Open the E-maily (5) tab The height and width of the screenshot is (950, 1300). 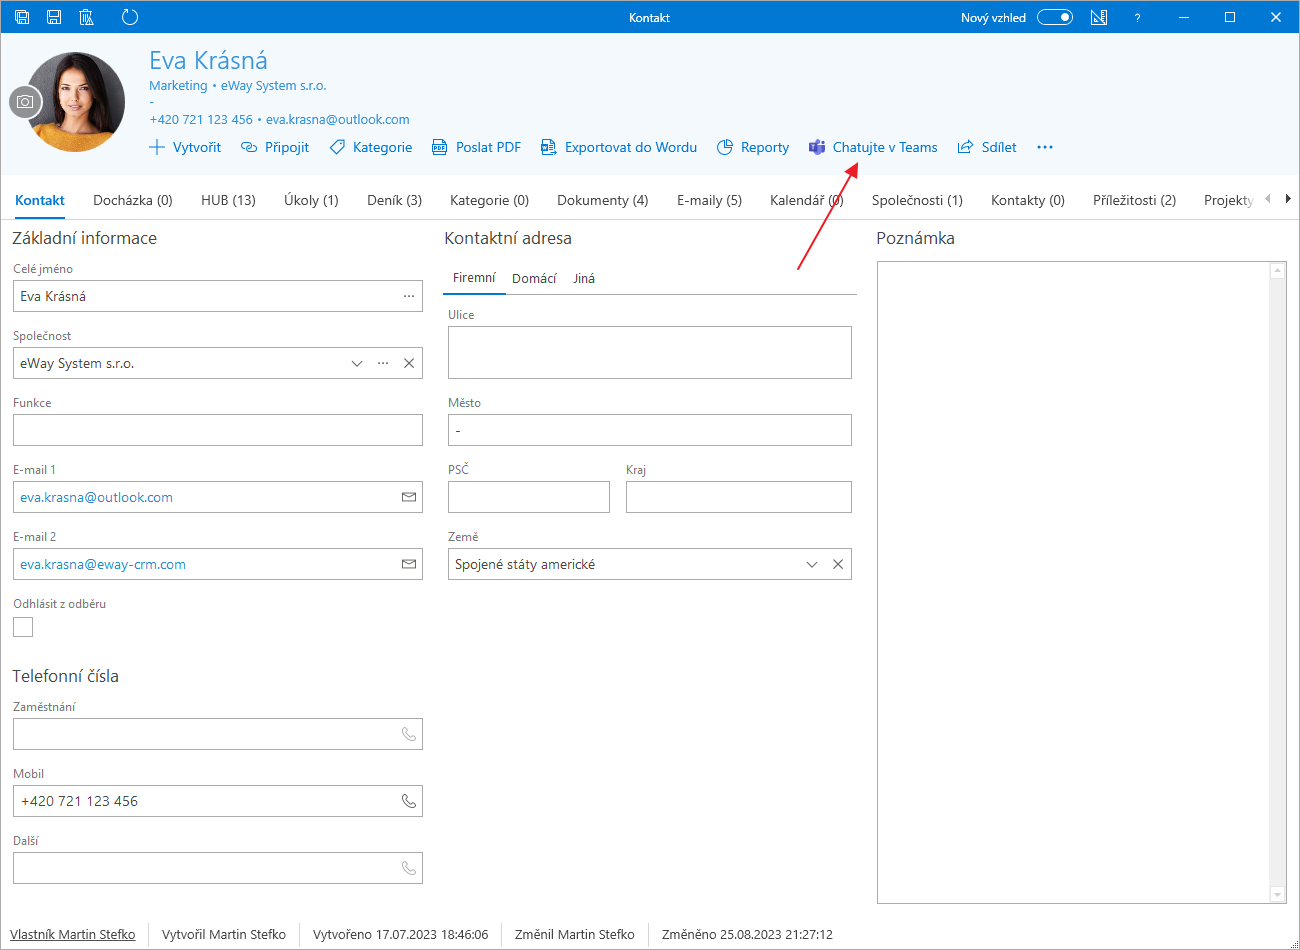pos(709,200)
